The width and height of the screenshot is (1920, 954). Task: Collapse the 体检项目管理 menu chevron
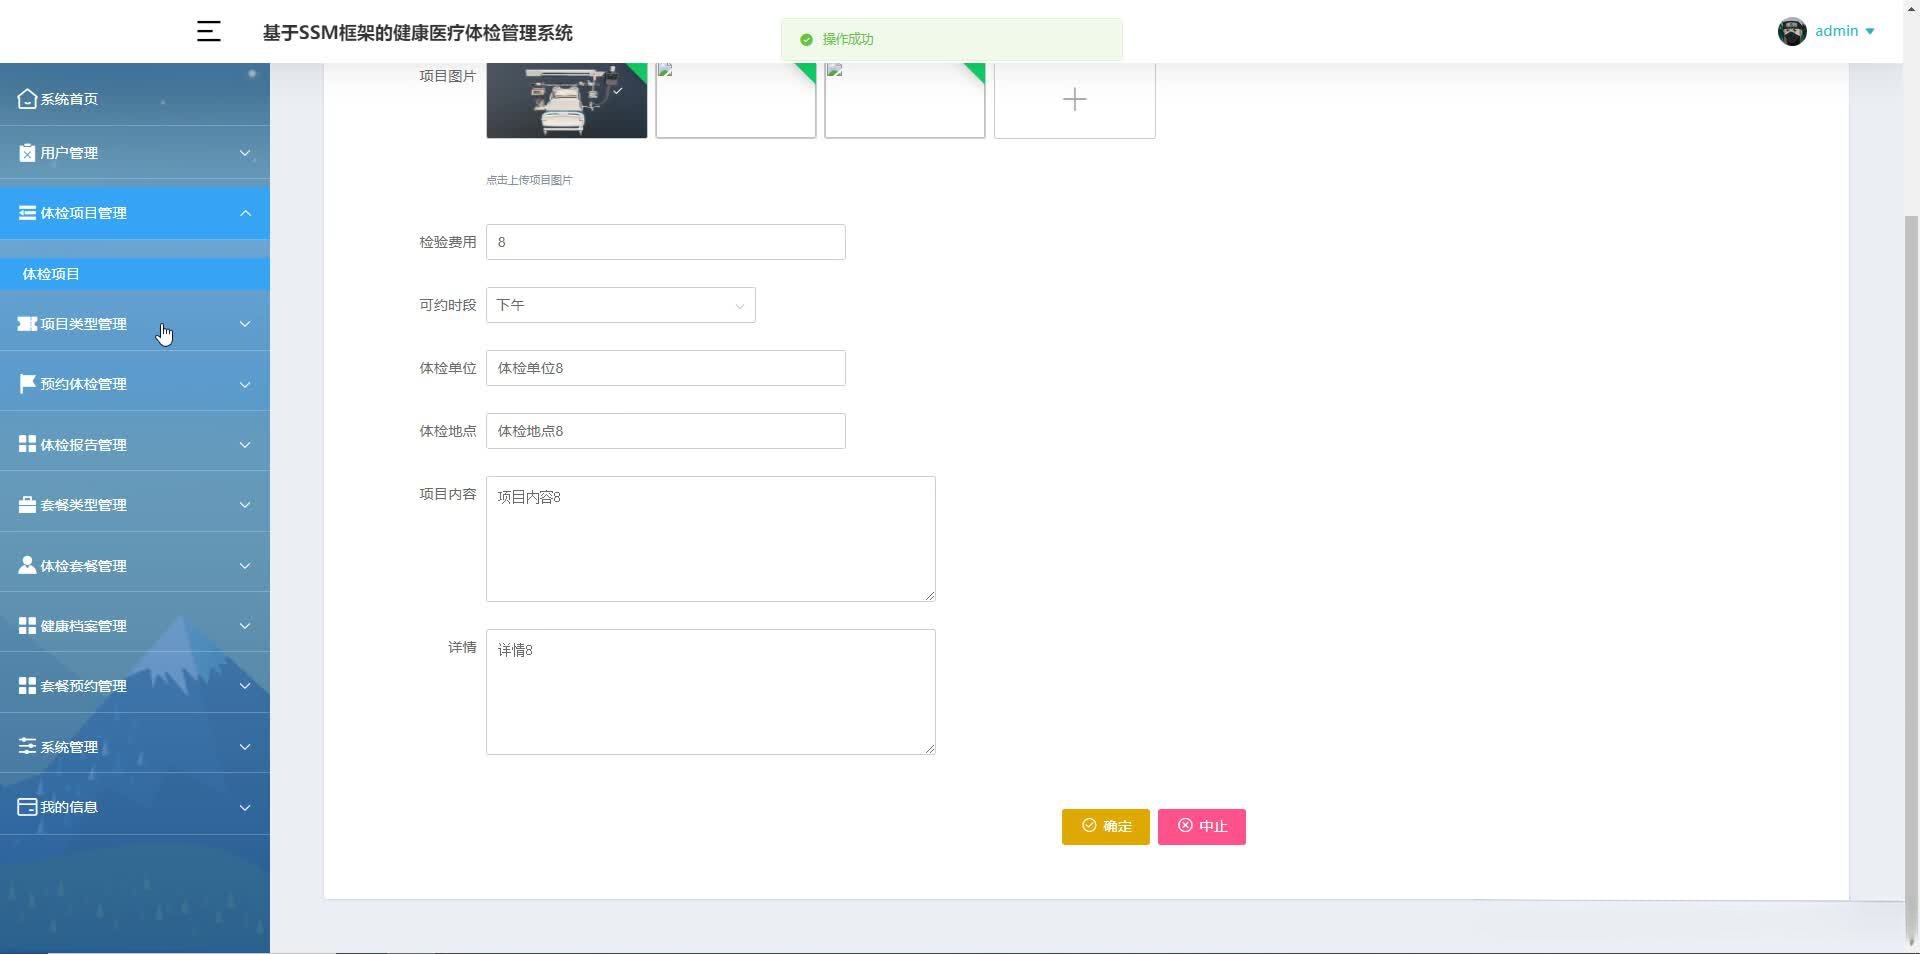coord(245,213)
